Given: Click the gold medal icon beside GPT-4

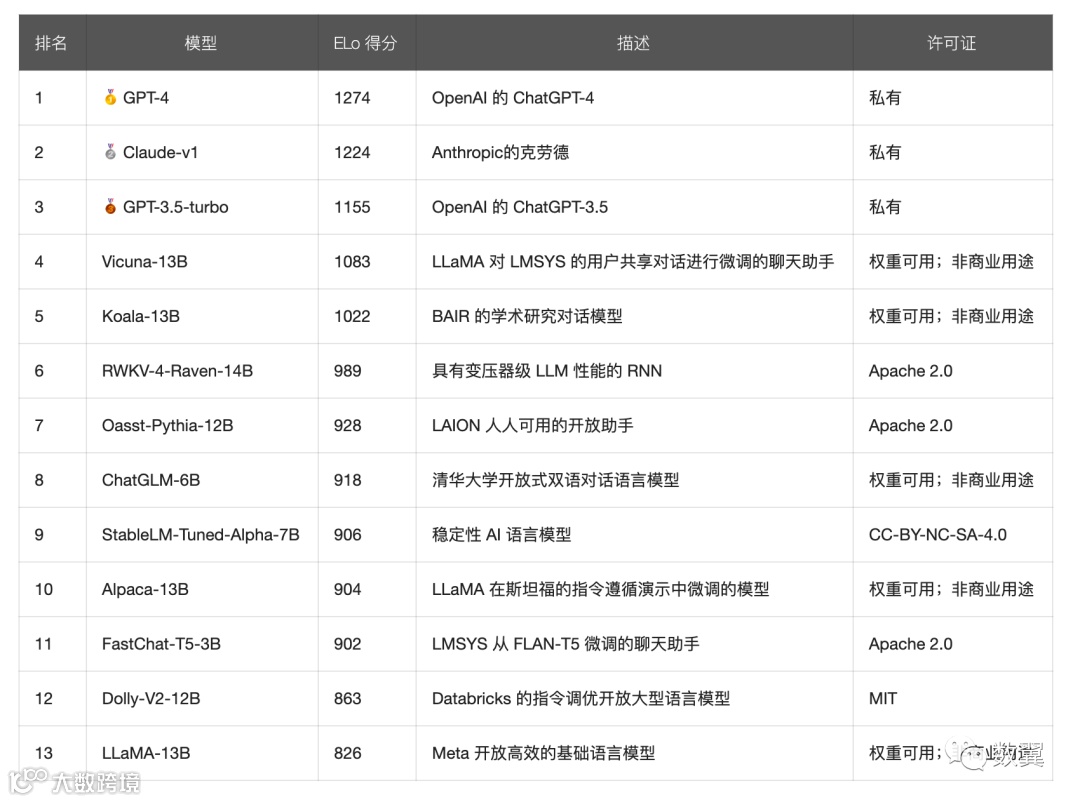Looking at the screenshot, I should point(110,97).
